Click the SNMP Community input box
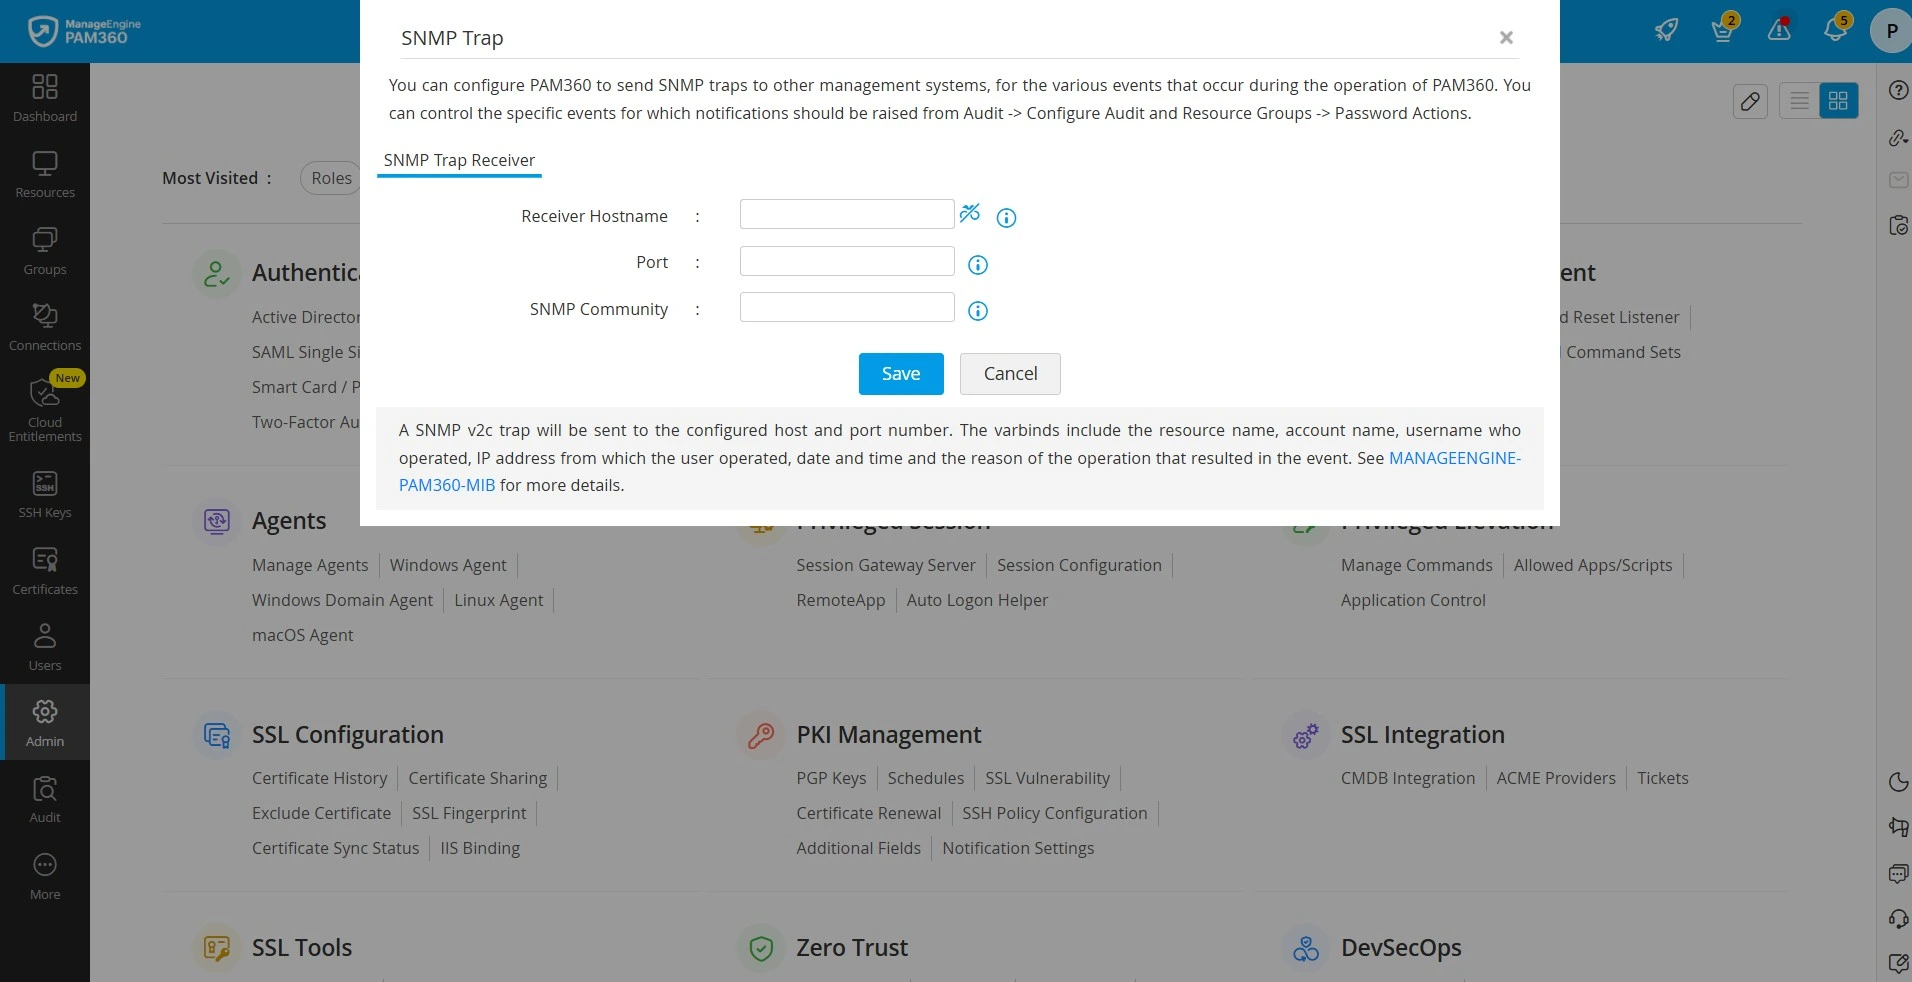The image size is (1912, 982). (846, 307)
